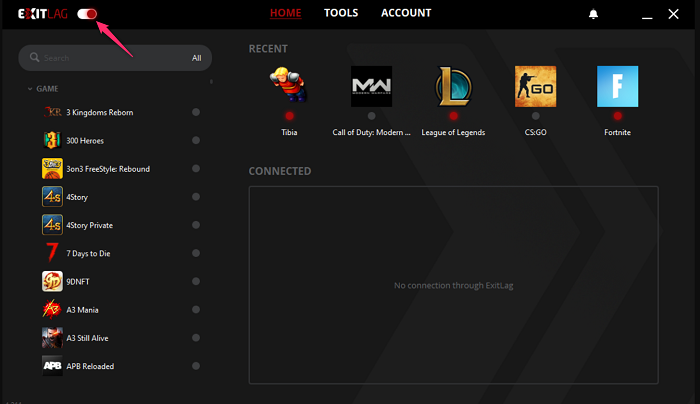Viewport: 700px width, 404px height.
Task: Open League of Legends recent icon
Action: (x=453, y=87)
